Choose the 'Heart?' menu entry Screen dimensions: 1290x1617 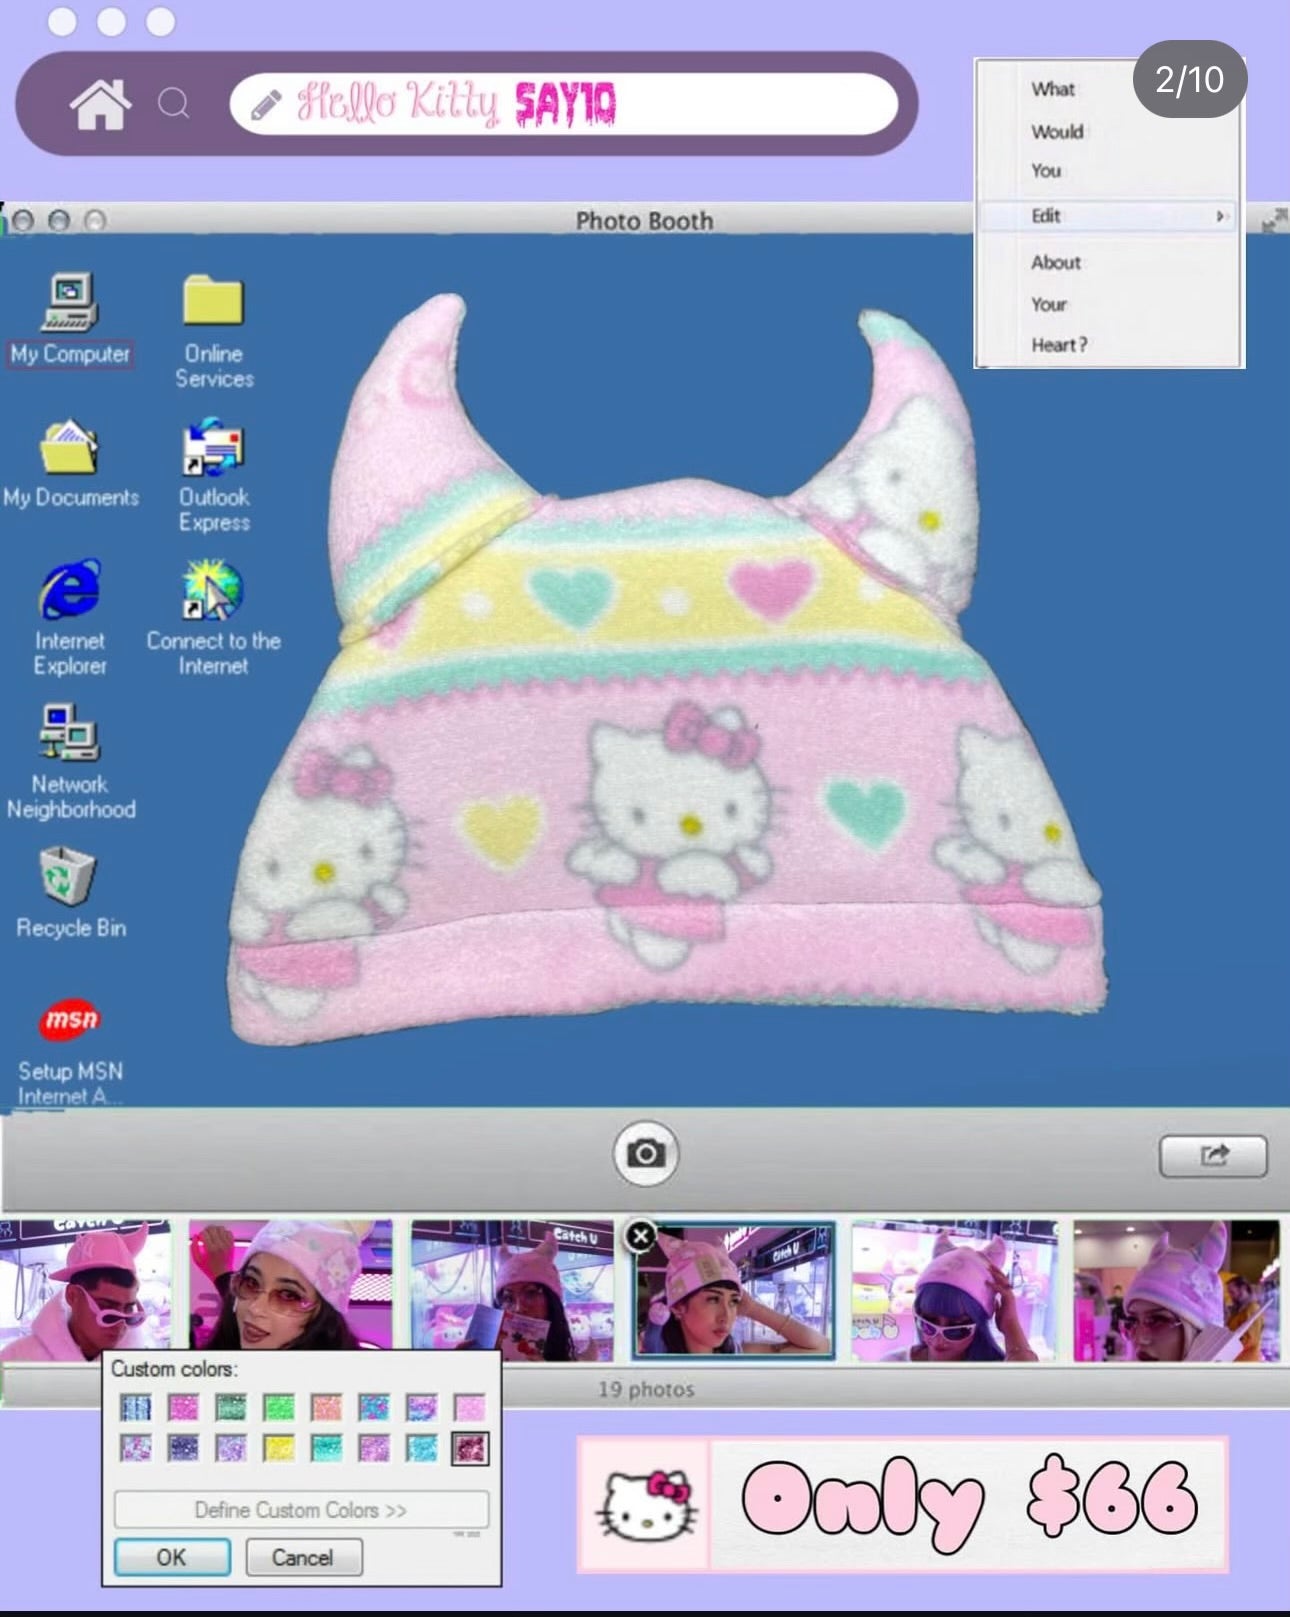coord(1059,345)
